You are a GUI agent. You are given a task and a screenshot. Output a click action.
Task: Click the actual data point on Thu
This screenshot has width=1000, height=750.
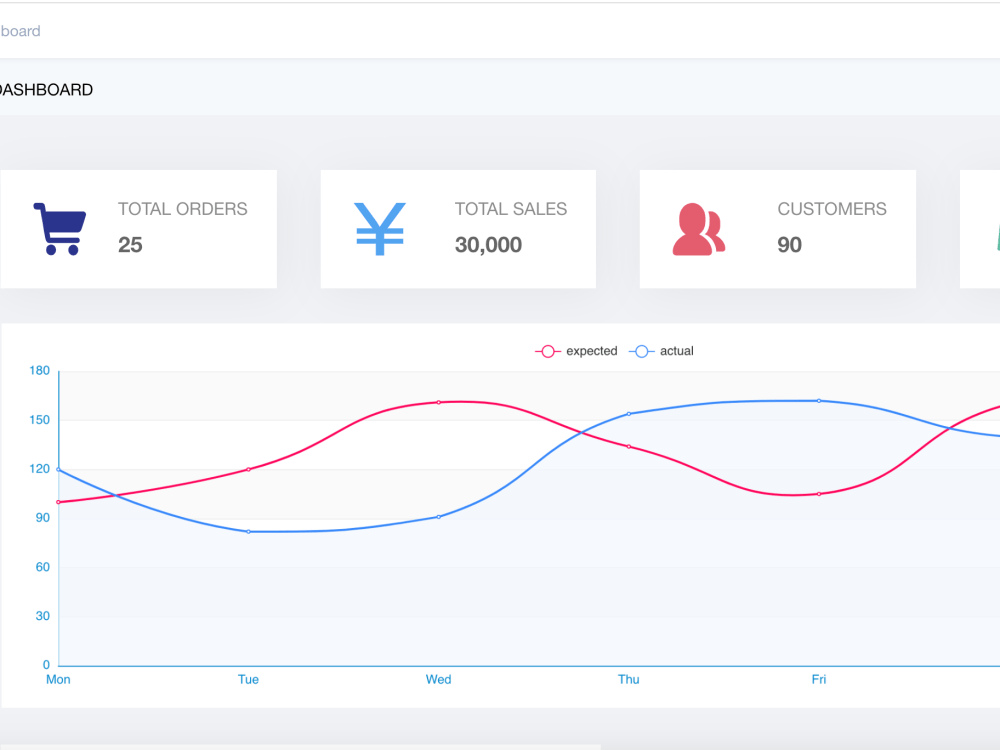tap(629, 414)
